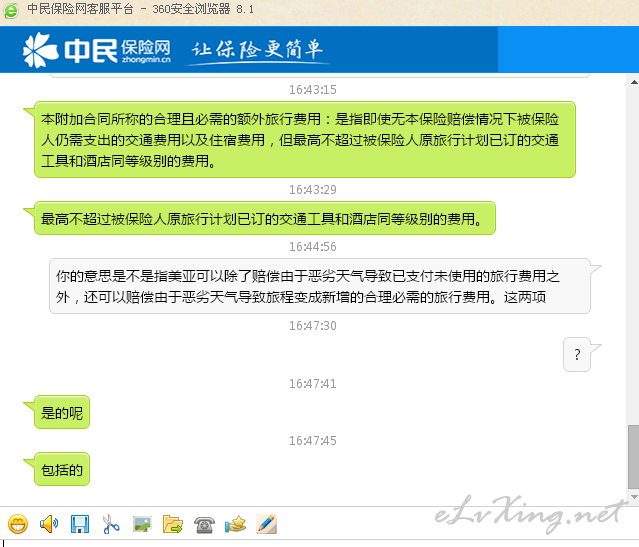Click the timestamp 16:47:45
The height and width of the screenshot is (547, 639).
(x=313, y=441)
